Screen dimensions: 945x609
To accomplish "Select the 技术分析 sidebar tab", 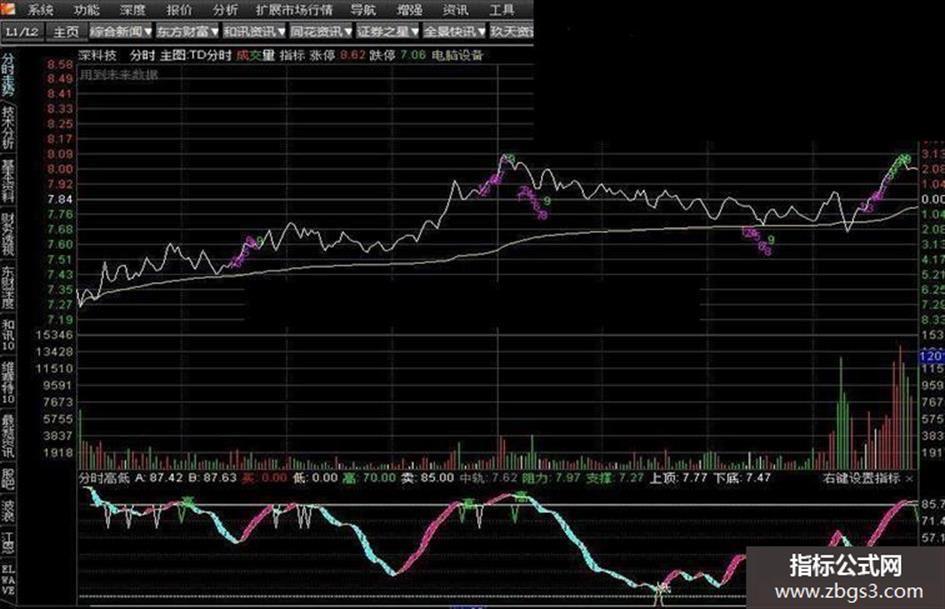I will click(x=8, y=128).
